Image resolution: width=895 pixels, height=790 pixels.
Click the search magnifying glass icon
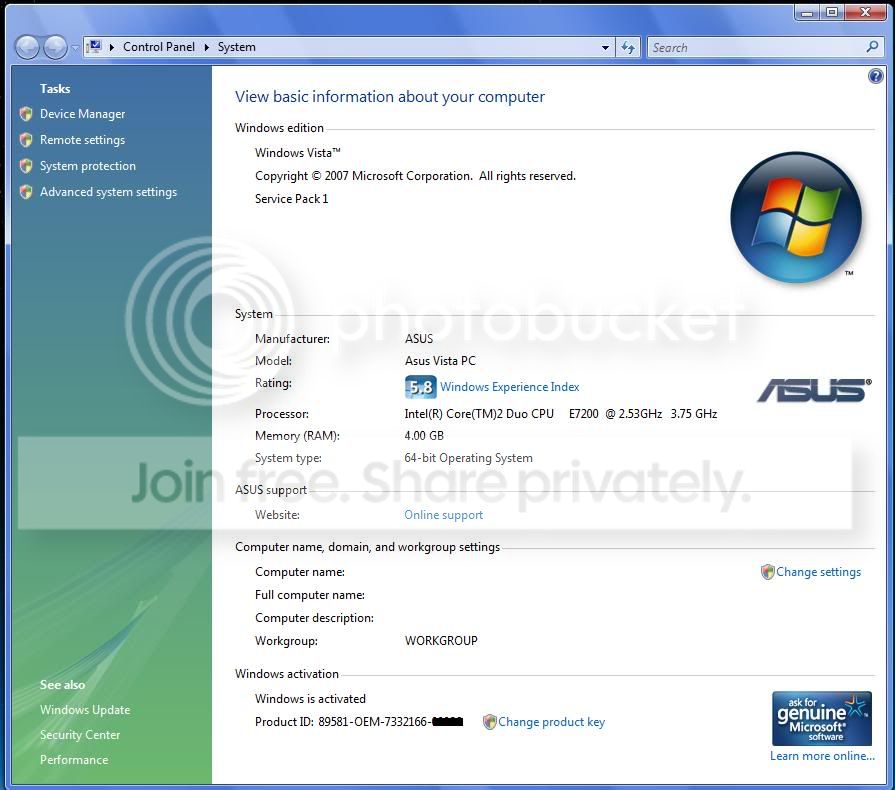point(872,47)
